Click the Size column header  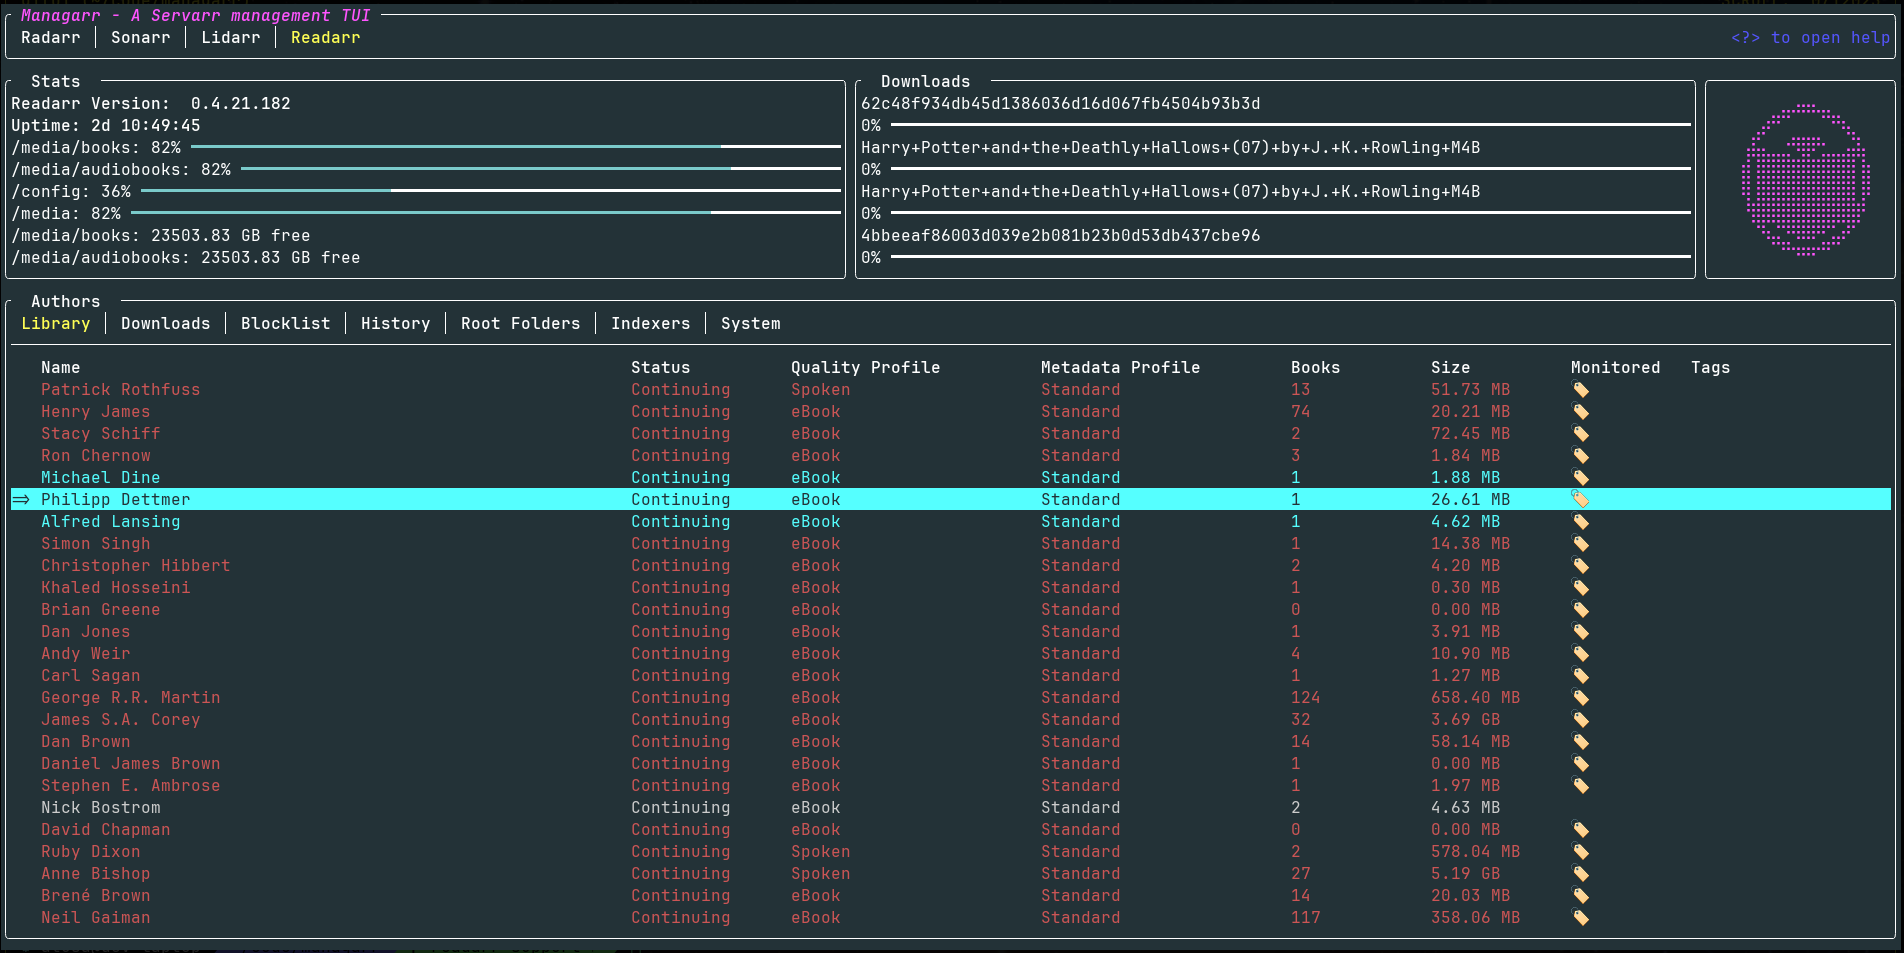coord(1450,368)
